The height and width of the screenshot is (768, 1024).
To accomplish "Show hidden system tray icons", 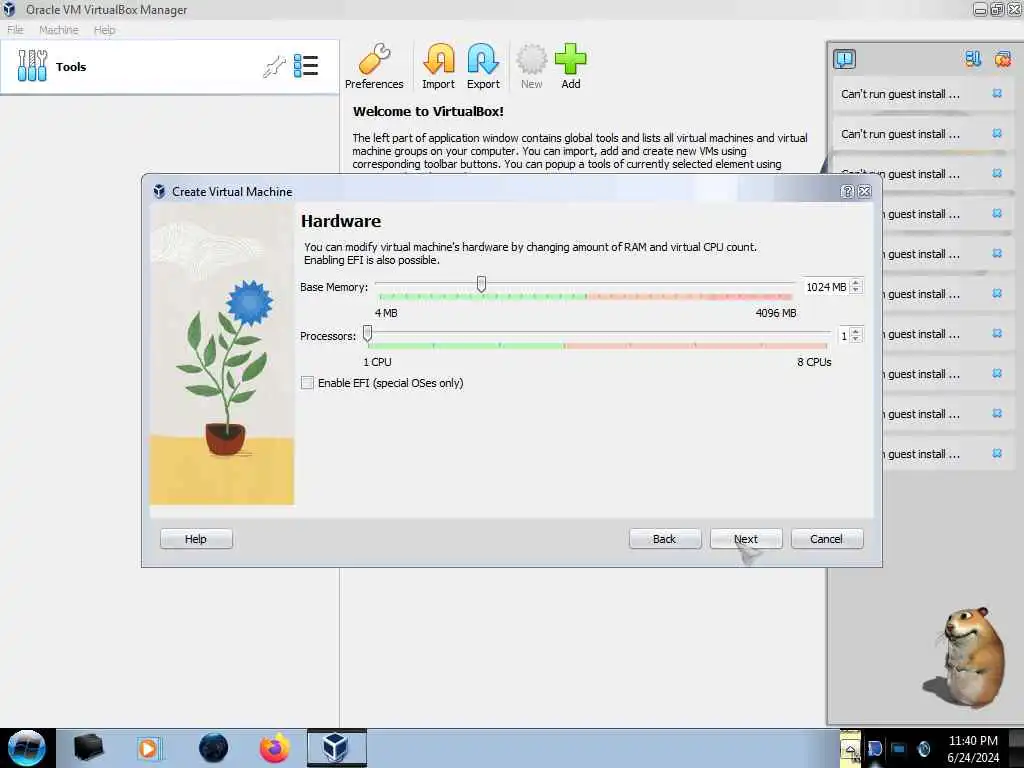I will coord(850,750).
